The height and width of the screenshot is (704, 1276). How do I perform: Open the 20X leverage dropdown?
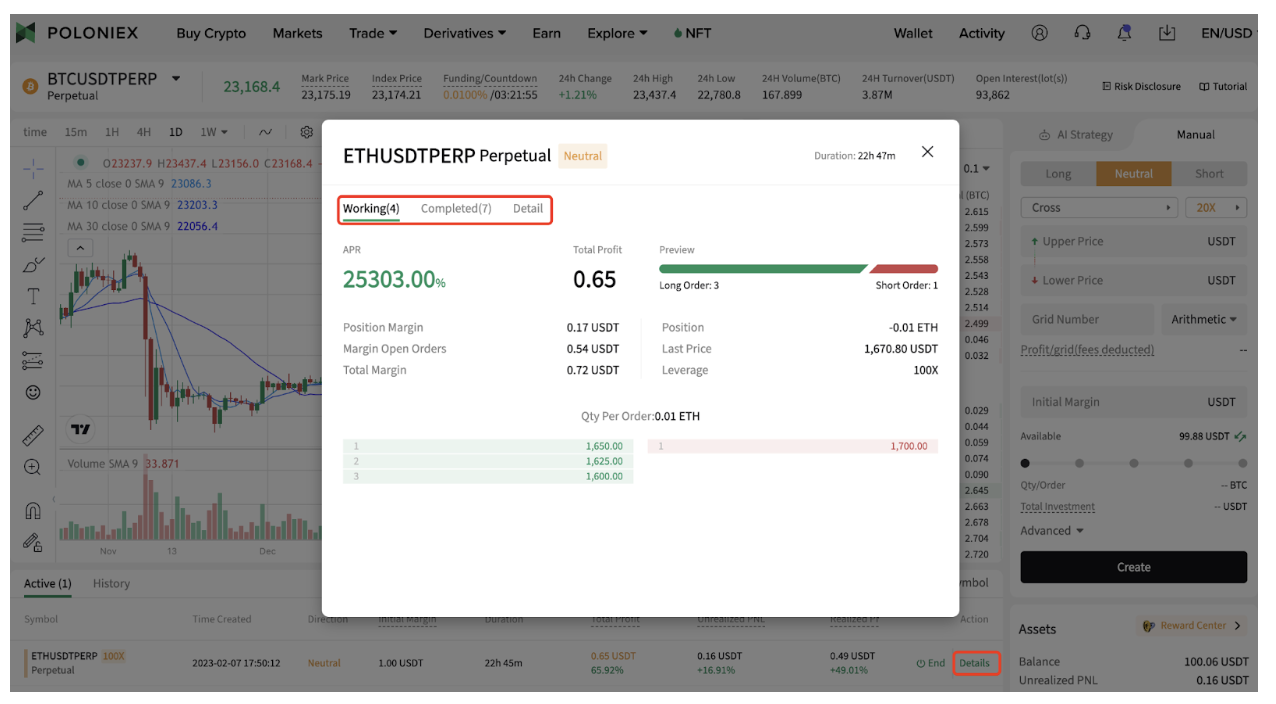coord(1217,208)
